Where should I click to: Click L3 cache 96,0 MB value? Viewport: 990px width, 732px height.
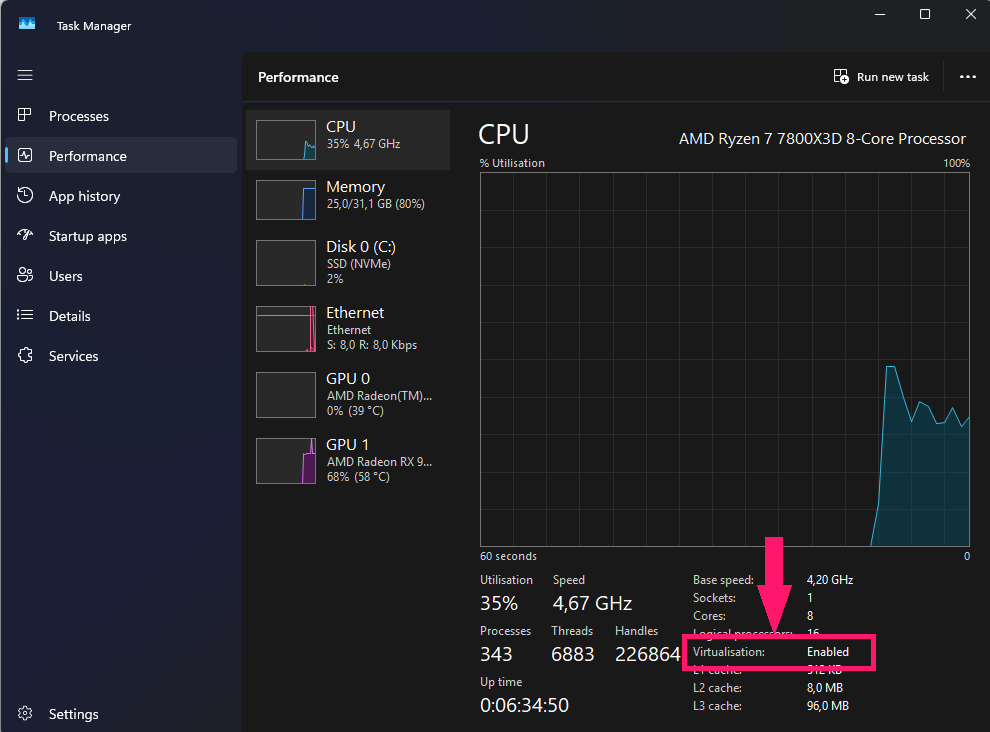pyautogui.click(x=827, y=705)
